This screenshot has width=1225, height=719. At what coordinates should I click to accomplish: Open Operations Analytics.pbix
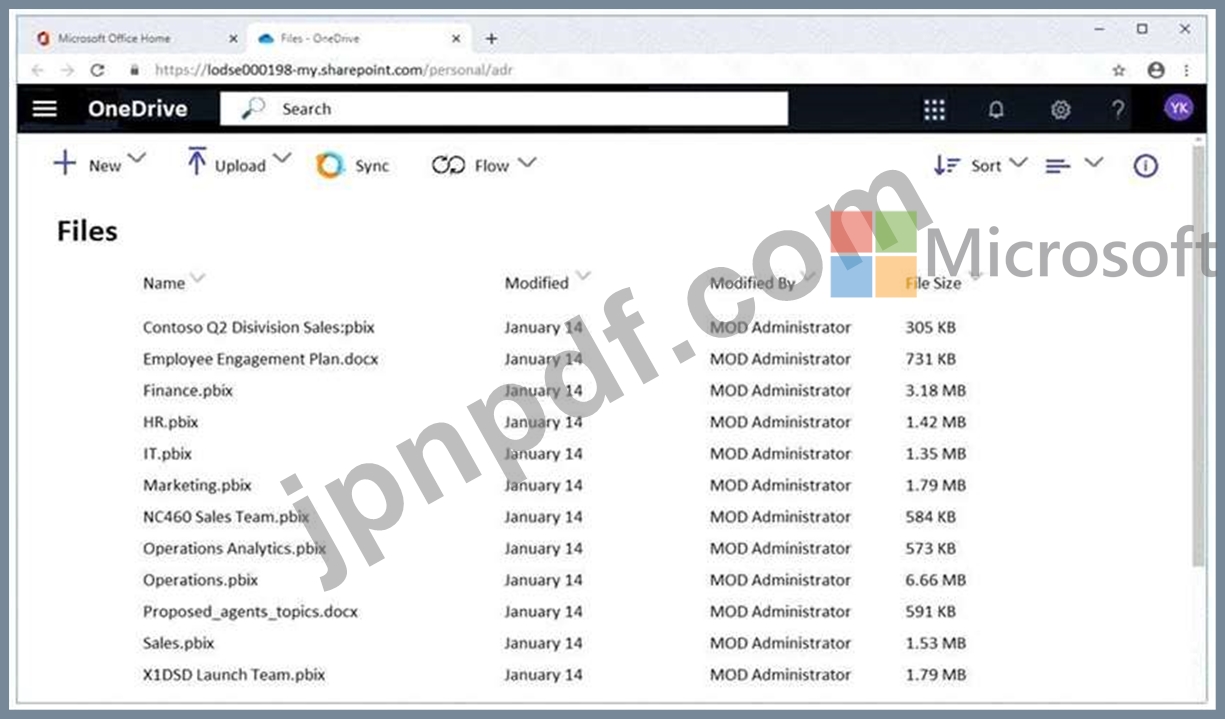[x=235, y=548]
